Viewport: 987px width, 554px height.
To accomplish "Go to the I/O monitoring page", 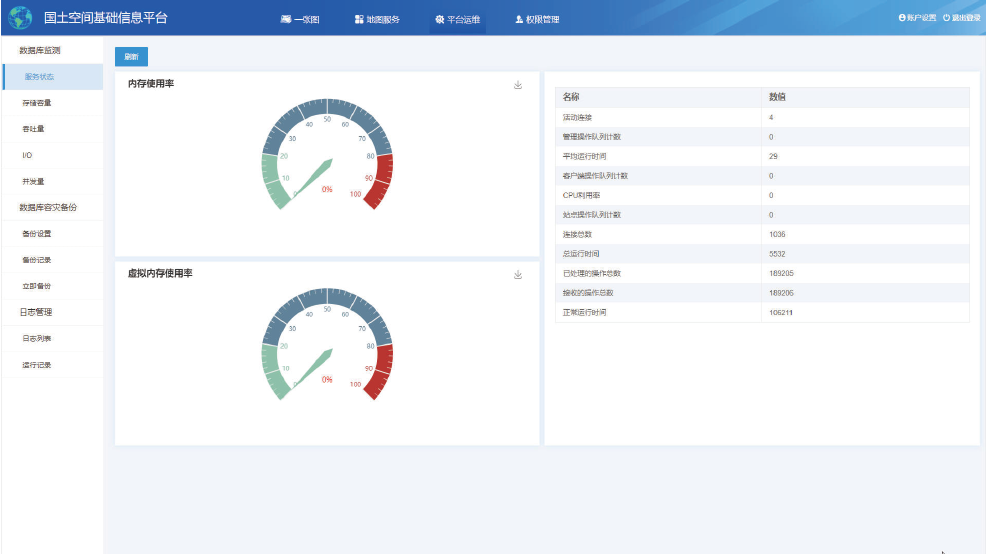I will (x=27, y=155).
